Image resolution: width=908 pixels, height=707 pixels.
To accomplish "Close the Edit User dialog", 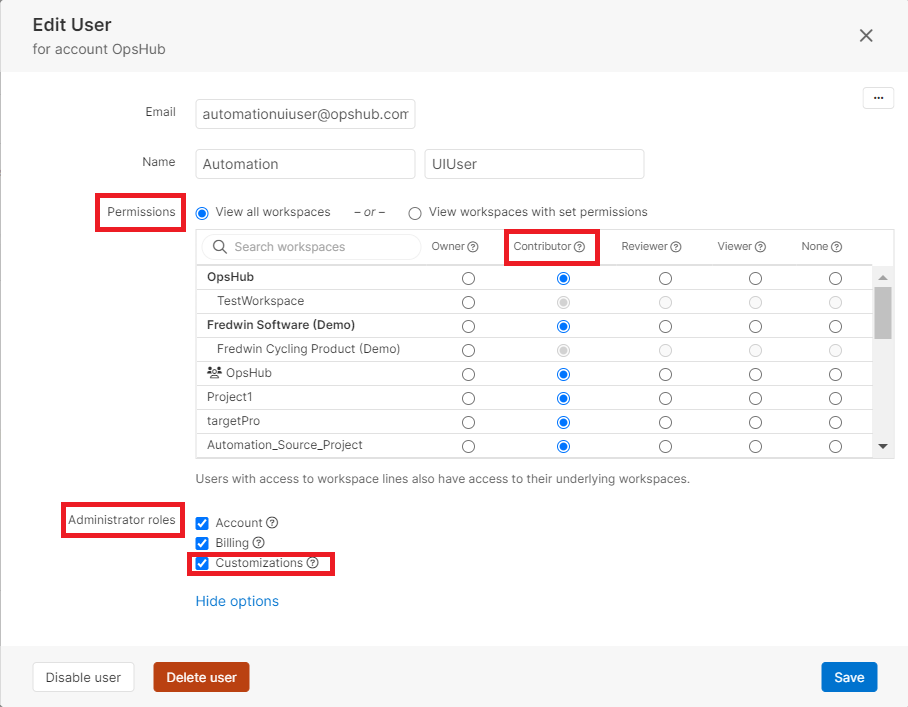I will [x=866, y=36].
